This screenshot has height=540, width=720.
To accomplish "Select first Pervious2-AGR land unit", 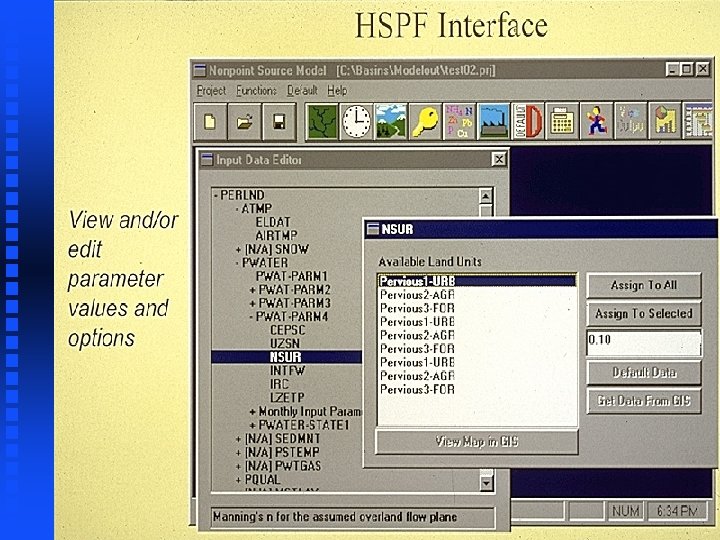I will 477,295.
